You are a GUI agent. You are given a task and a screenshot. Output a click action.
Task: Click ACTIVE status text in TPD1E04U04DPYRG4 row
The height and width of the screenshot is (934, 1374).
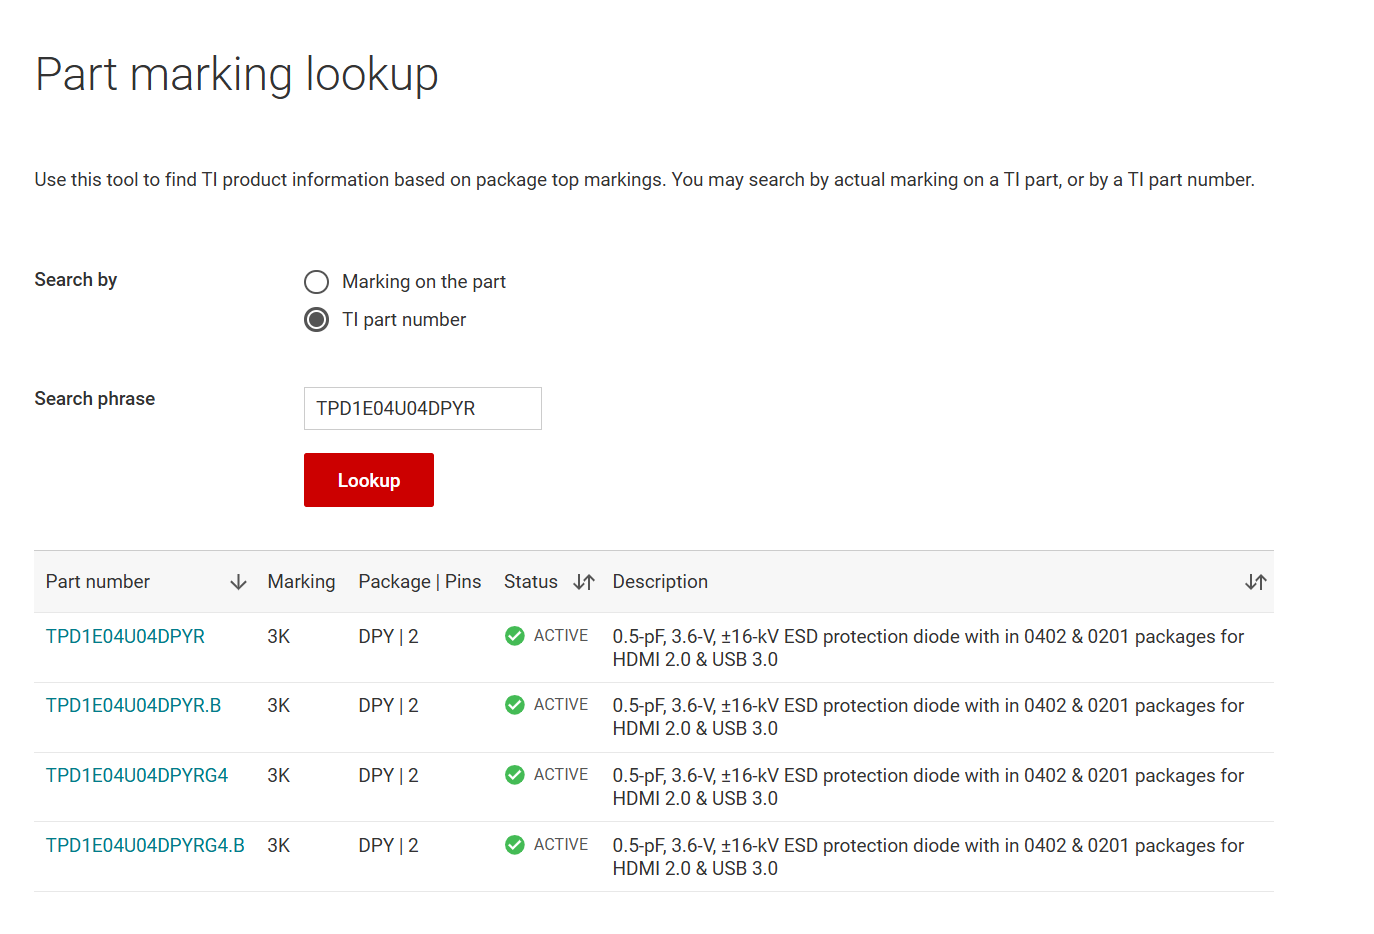point(561,775)
